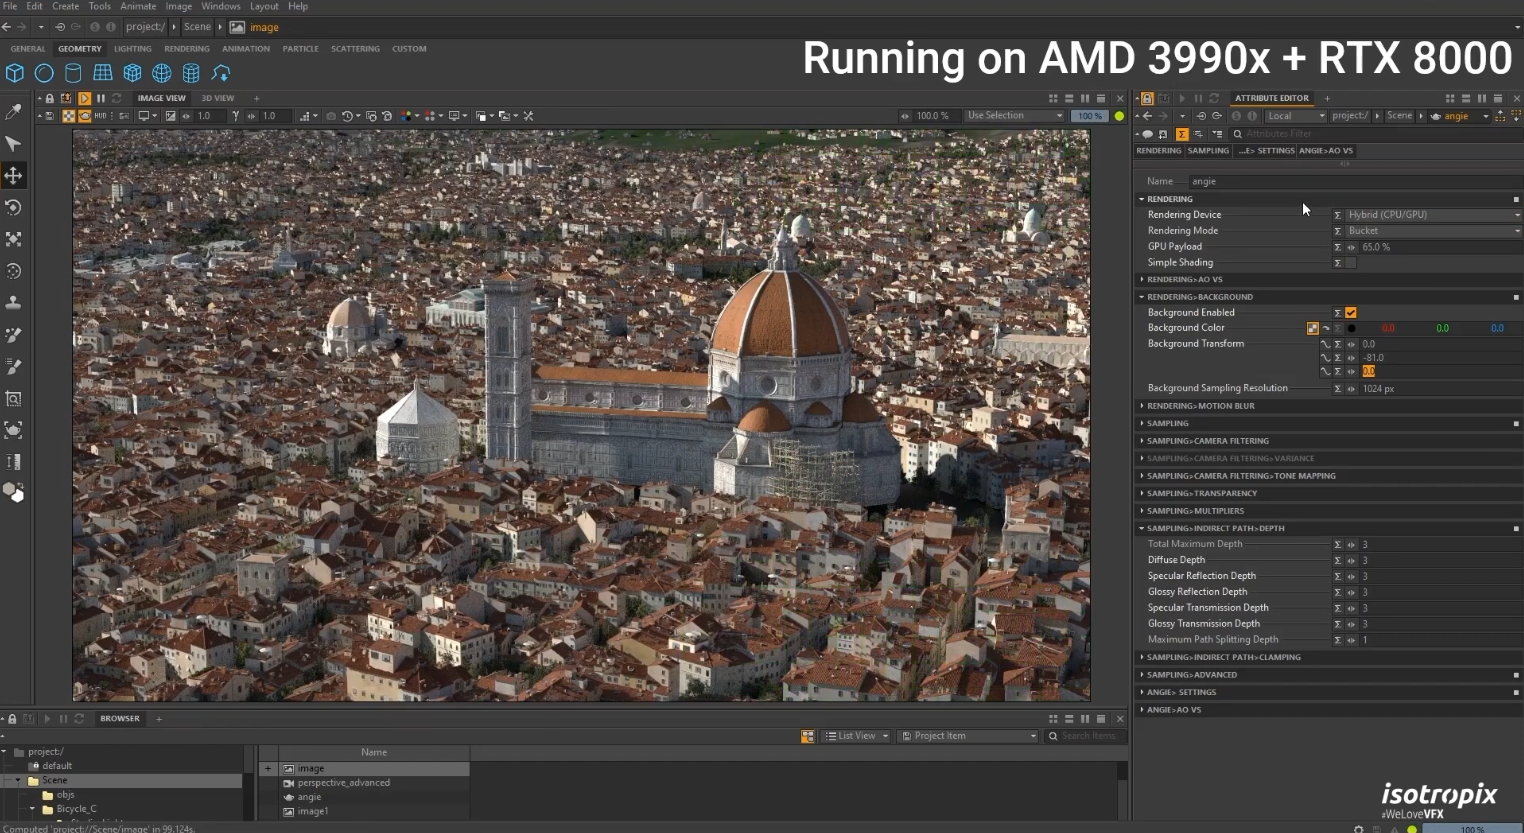Open Browser List View dropdown

[x=857, y=736]
